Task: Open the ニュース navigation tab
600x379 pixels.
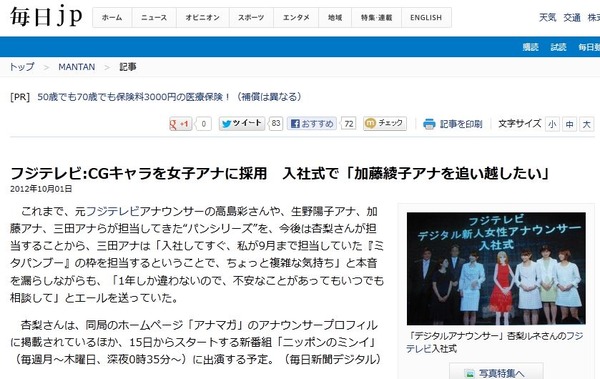Action: click(154, 18)
